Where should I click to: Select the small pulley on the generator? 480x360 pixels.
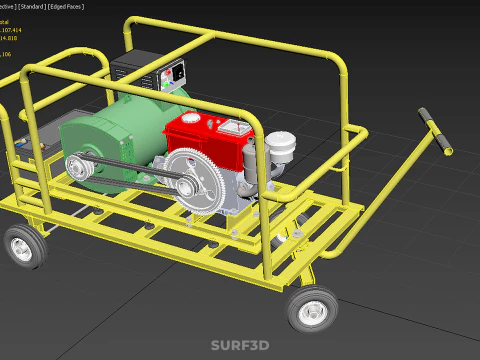click(78, 168)
